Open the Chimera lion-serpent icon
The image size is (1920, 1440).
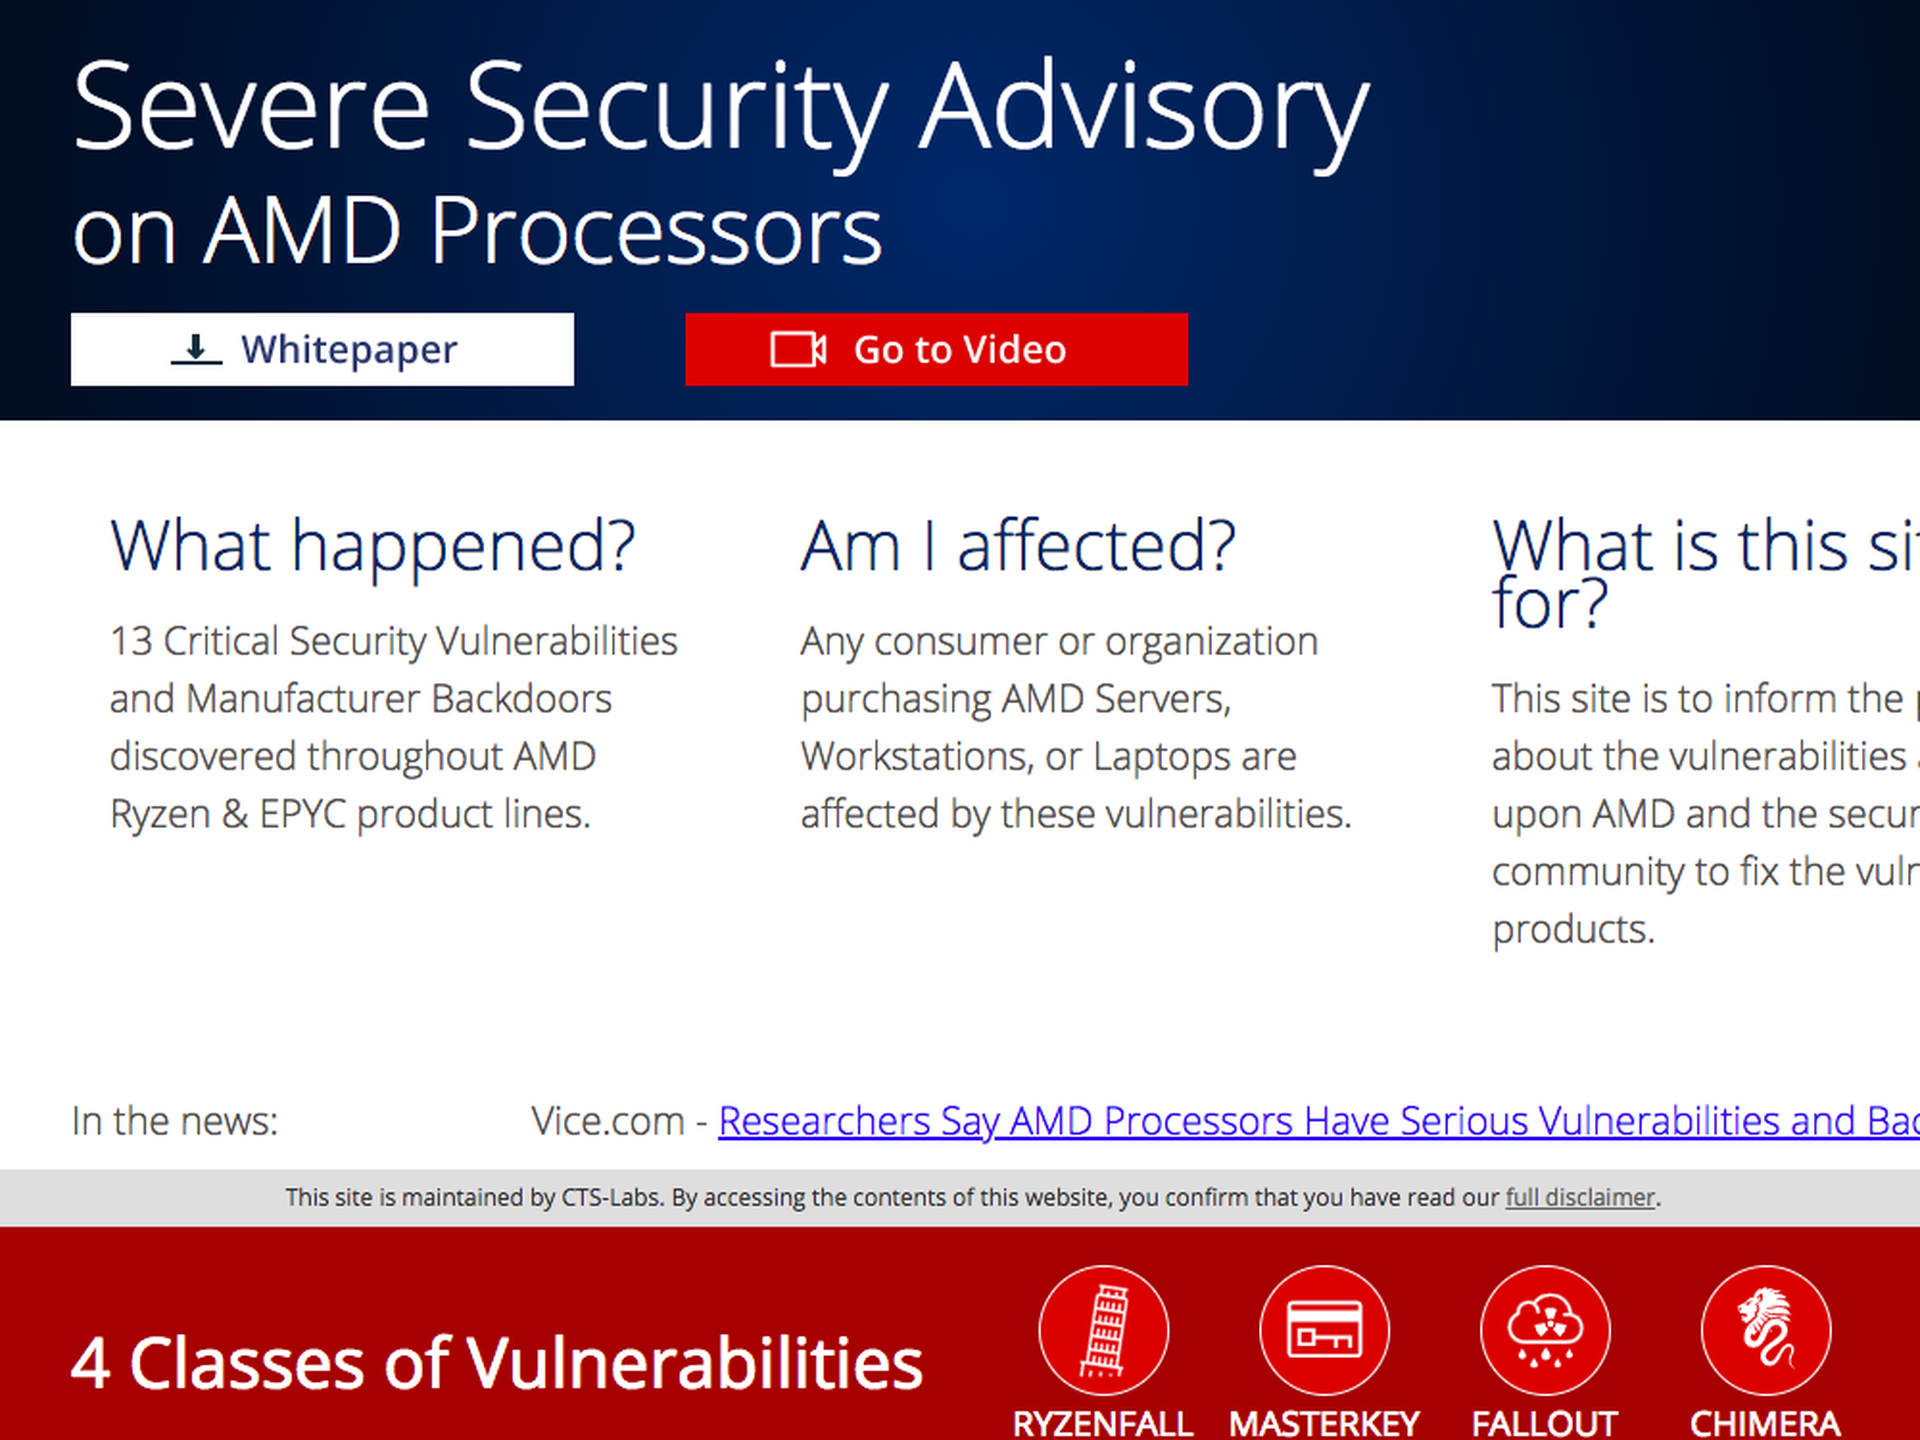(1766, 1330)
